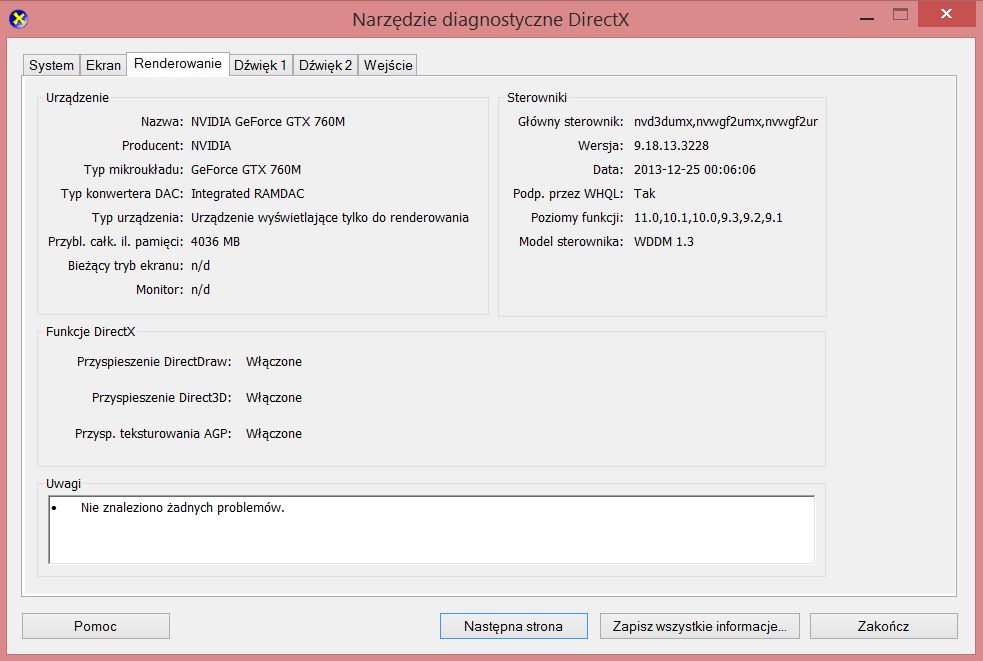Screen dimensions: 983x661
Task: Click the 'Podp. przez WHQL:' label
Action: point(568,194)
